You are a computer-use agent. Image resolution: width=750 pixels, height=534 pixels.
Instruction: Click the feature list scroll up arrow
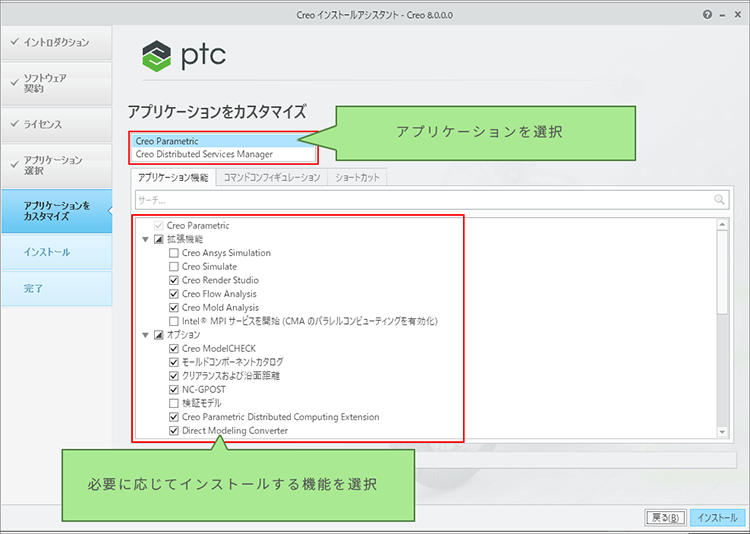click(722, 225)
